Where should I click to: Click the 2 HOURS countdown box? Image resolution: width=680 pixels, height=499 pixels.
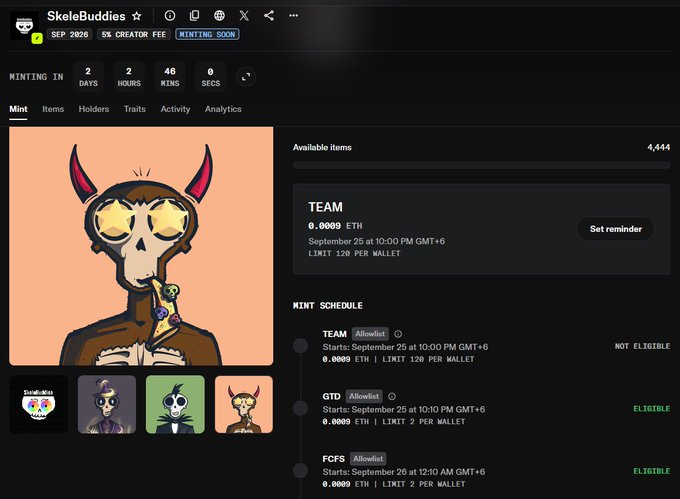129,77
